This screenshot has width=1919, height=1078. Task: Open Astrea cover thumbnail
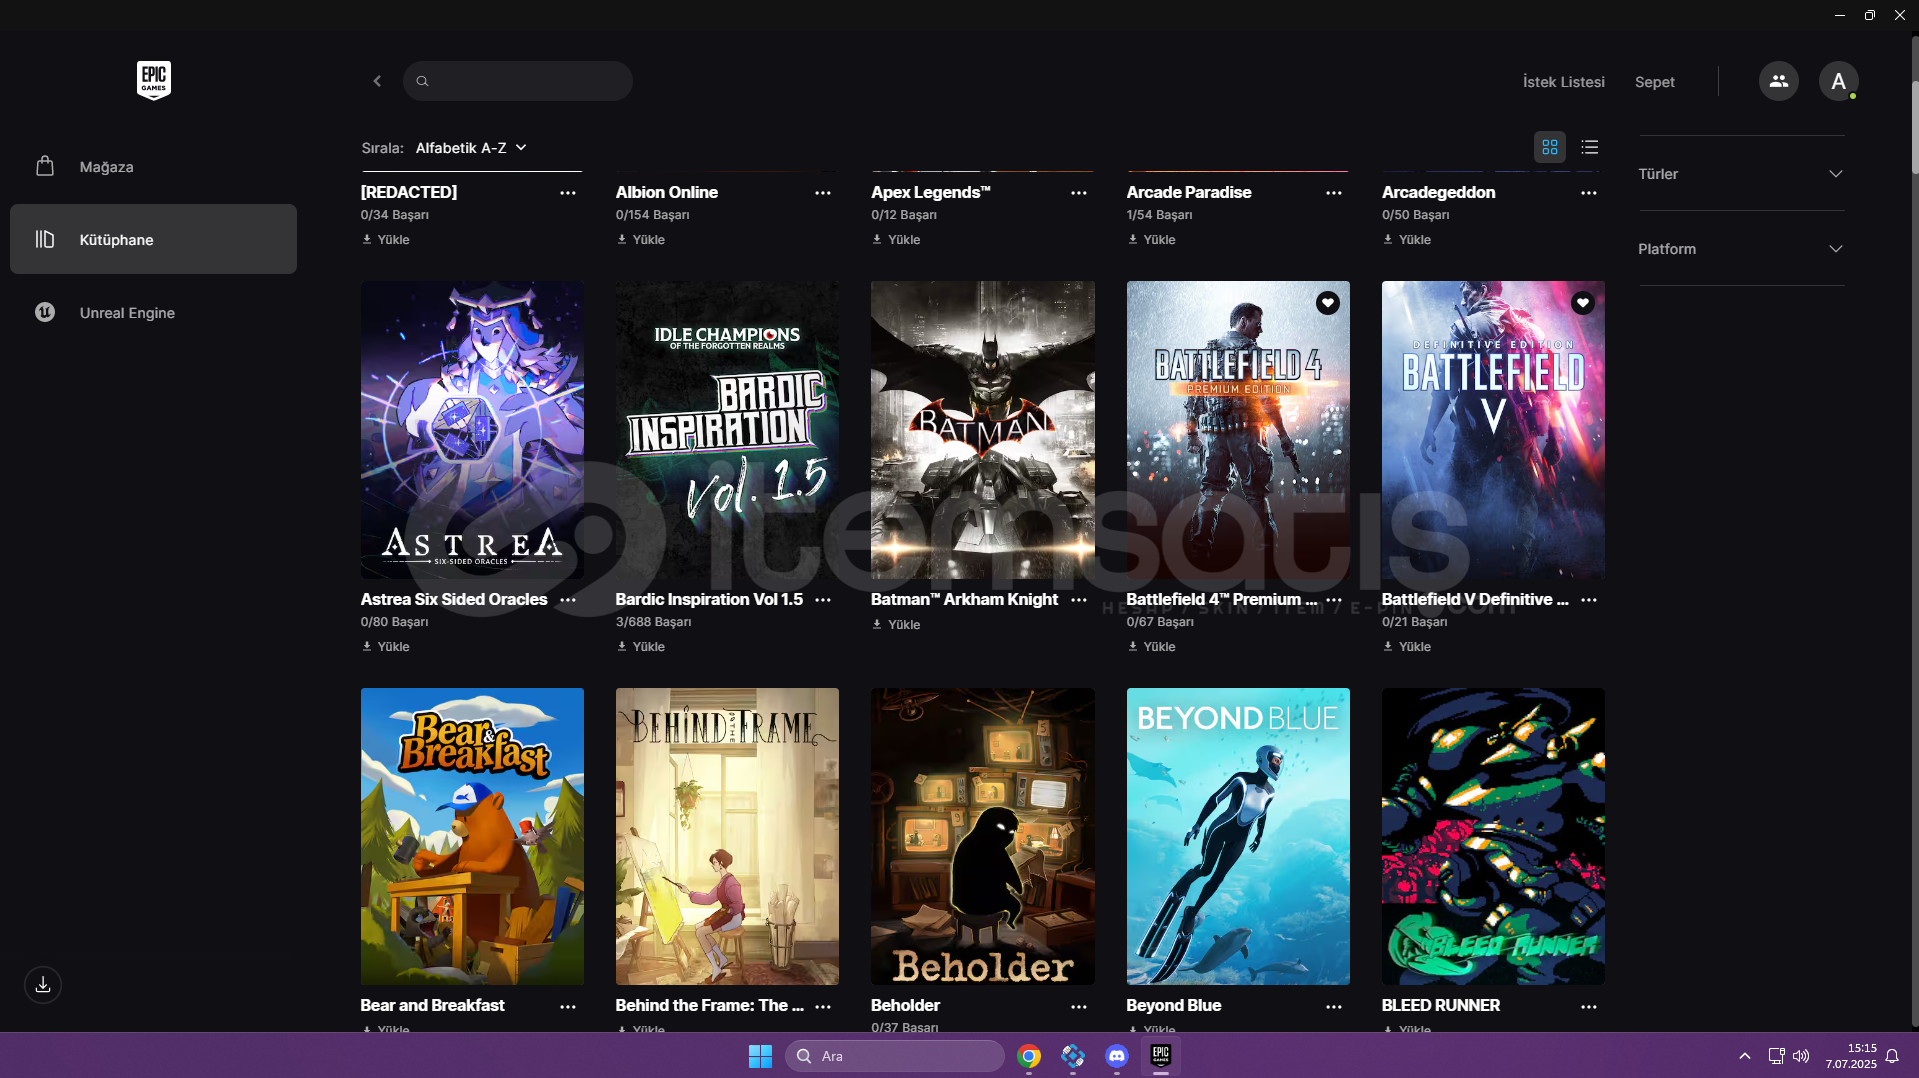472,430
